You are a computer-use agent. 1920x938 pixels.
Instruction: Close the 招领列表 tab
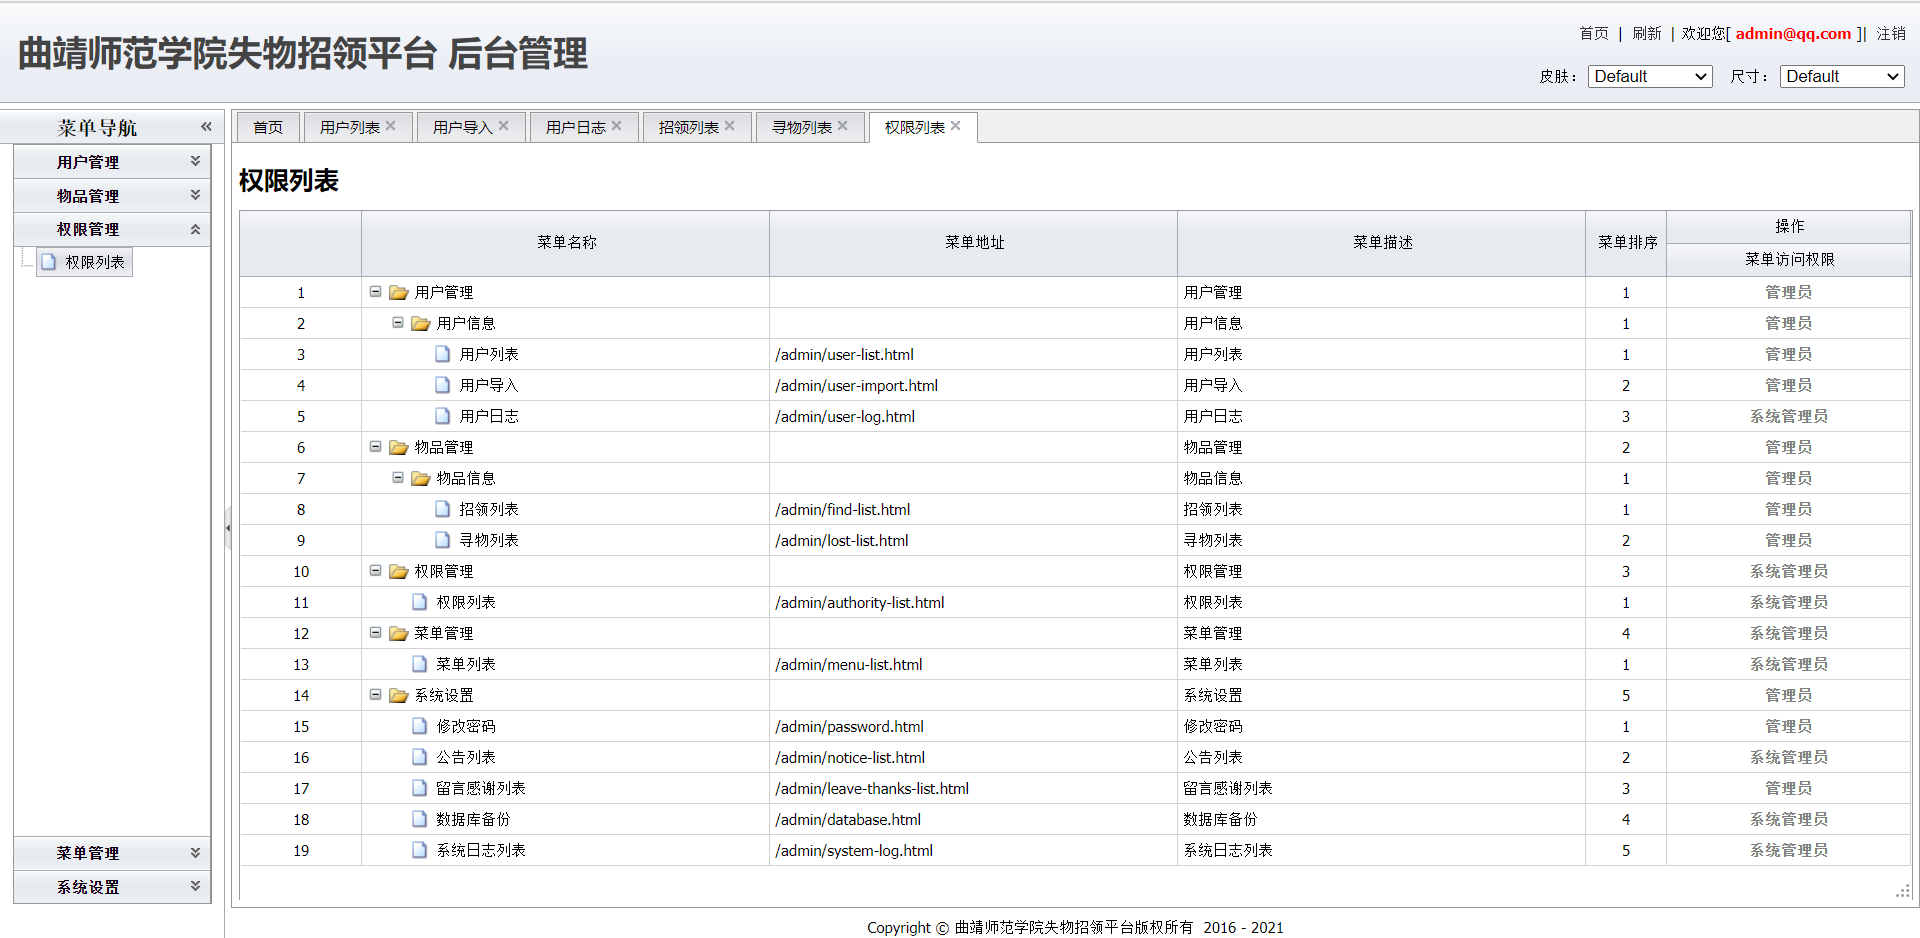[x=730, y=126]
